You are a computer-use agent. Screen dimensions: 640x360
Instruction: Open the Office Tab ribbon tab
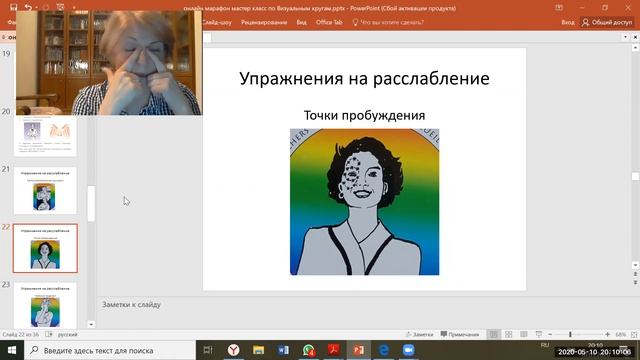click(x=329, y=22)
